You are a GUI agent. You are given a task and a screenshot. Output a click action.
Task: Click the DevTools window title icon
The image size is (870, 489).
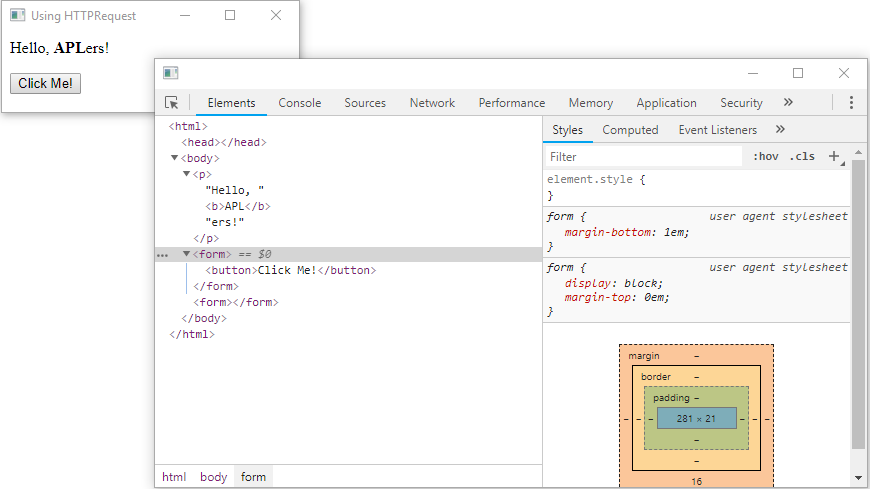coord(171,73)
